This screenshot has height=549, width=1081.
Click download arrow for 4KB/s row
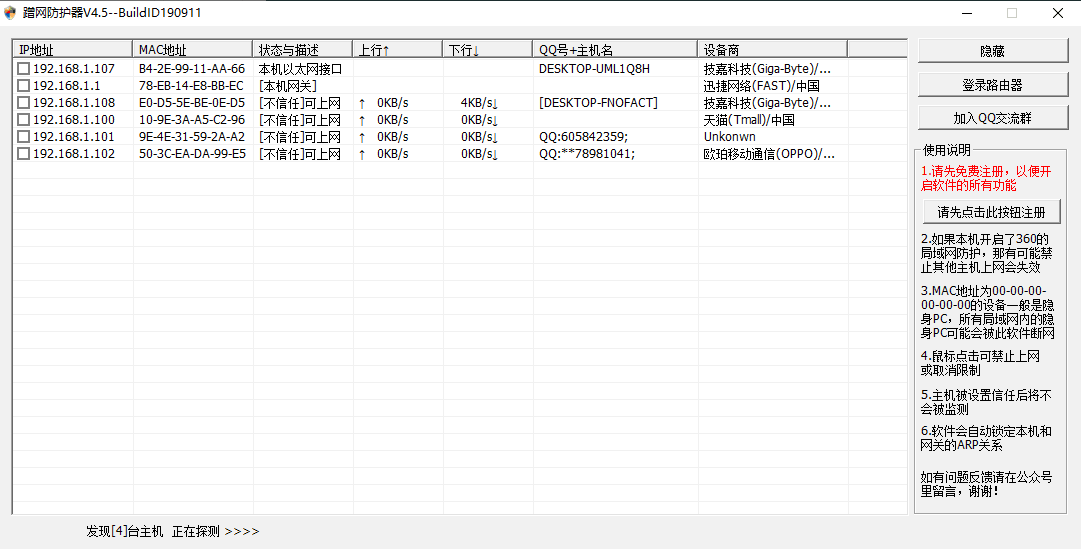[x=494, y=103]
